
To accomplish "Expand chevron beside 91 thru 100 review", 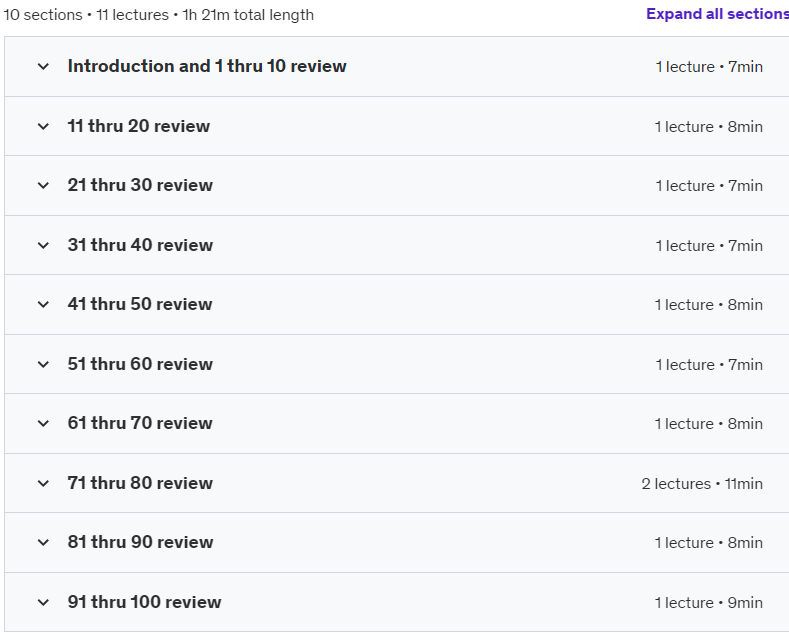I will [43, 602].
